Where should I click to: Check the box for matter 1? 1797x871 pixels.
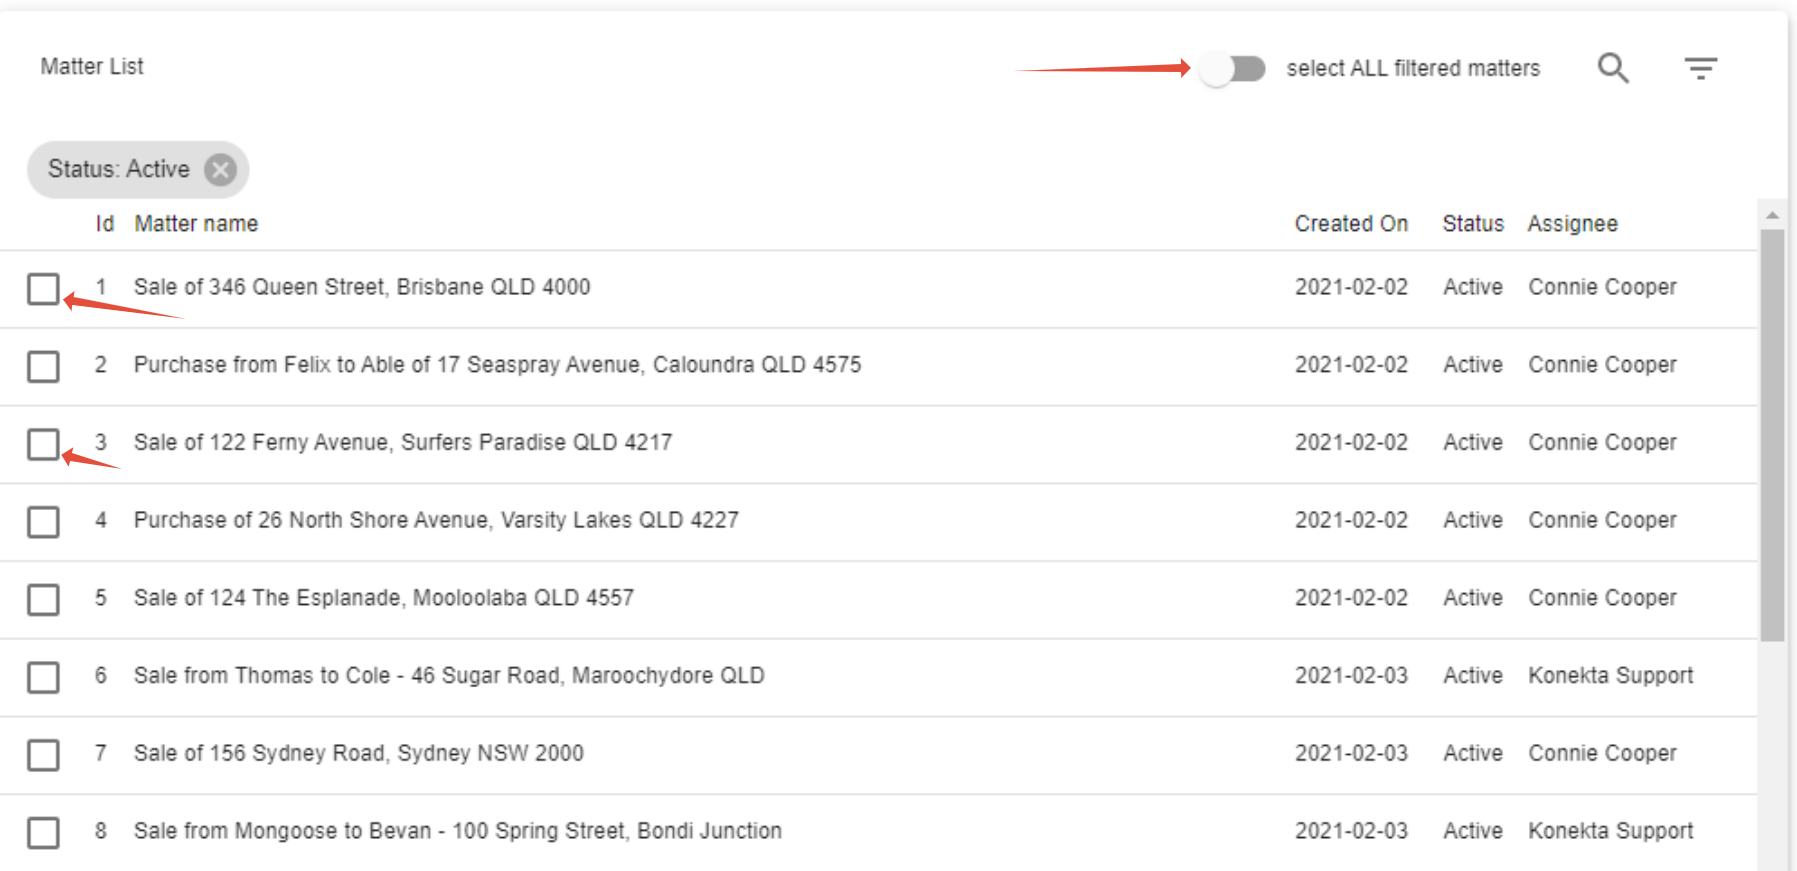click(43, 289)
